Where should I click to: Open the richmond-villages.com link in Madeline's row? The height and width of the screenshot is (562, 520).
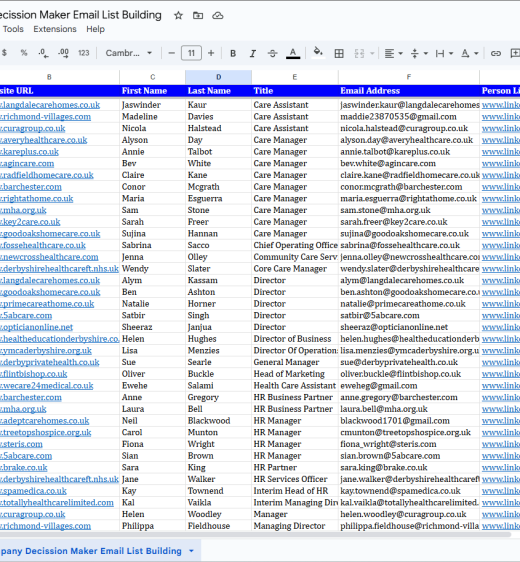(x=45, y=117)
